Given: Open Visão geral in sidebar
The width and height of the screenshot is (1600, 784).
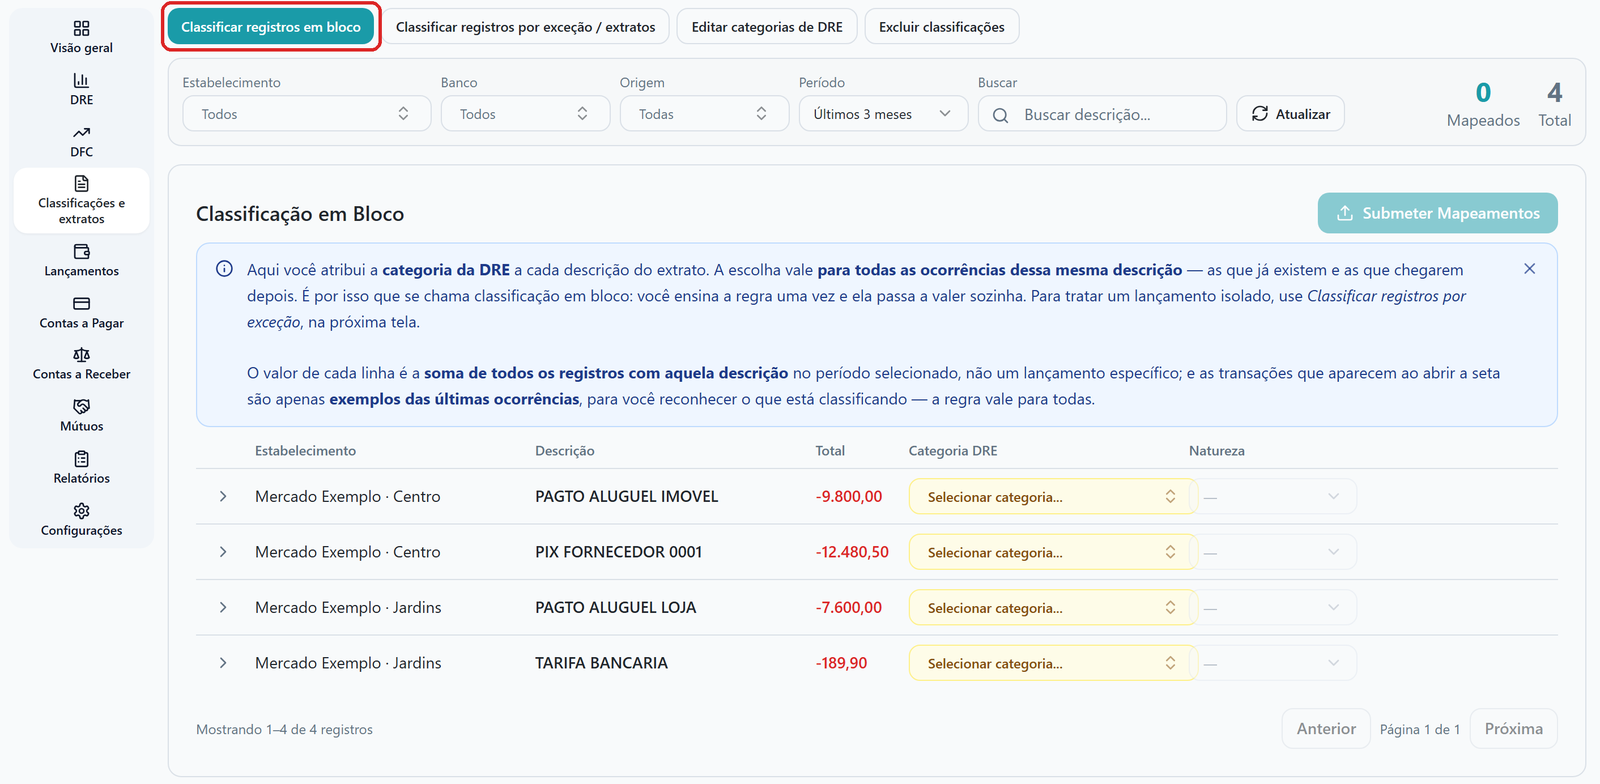Looking at the screenshot, I should pyautogui.click(x=82, y=37).
